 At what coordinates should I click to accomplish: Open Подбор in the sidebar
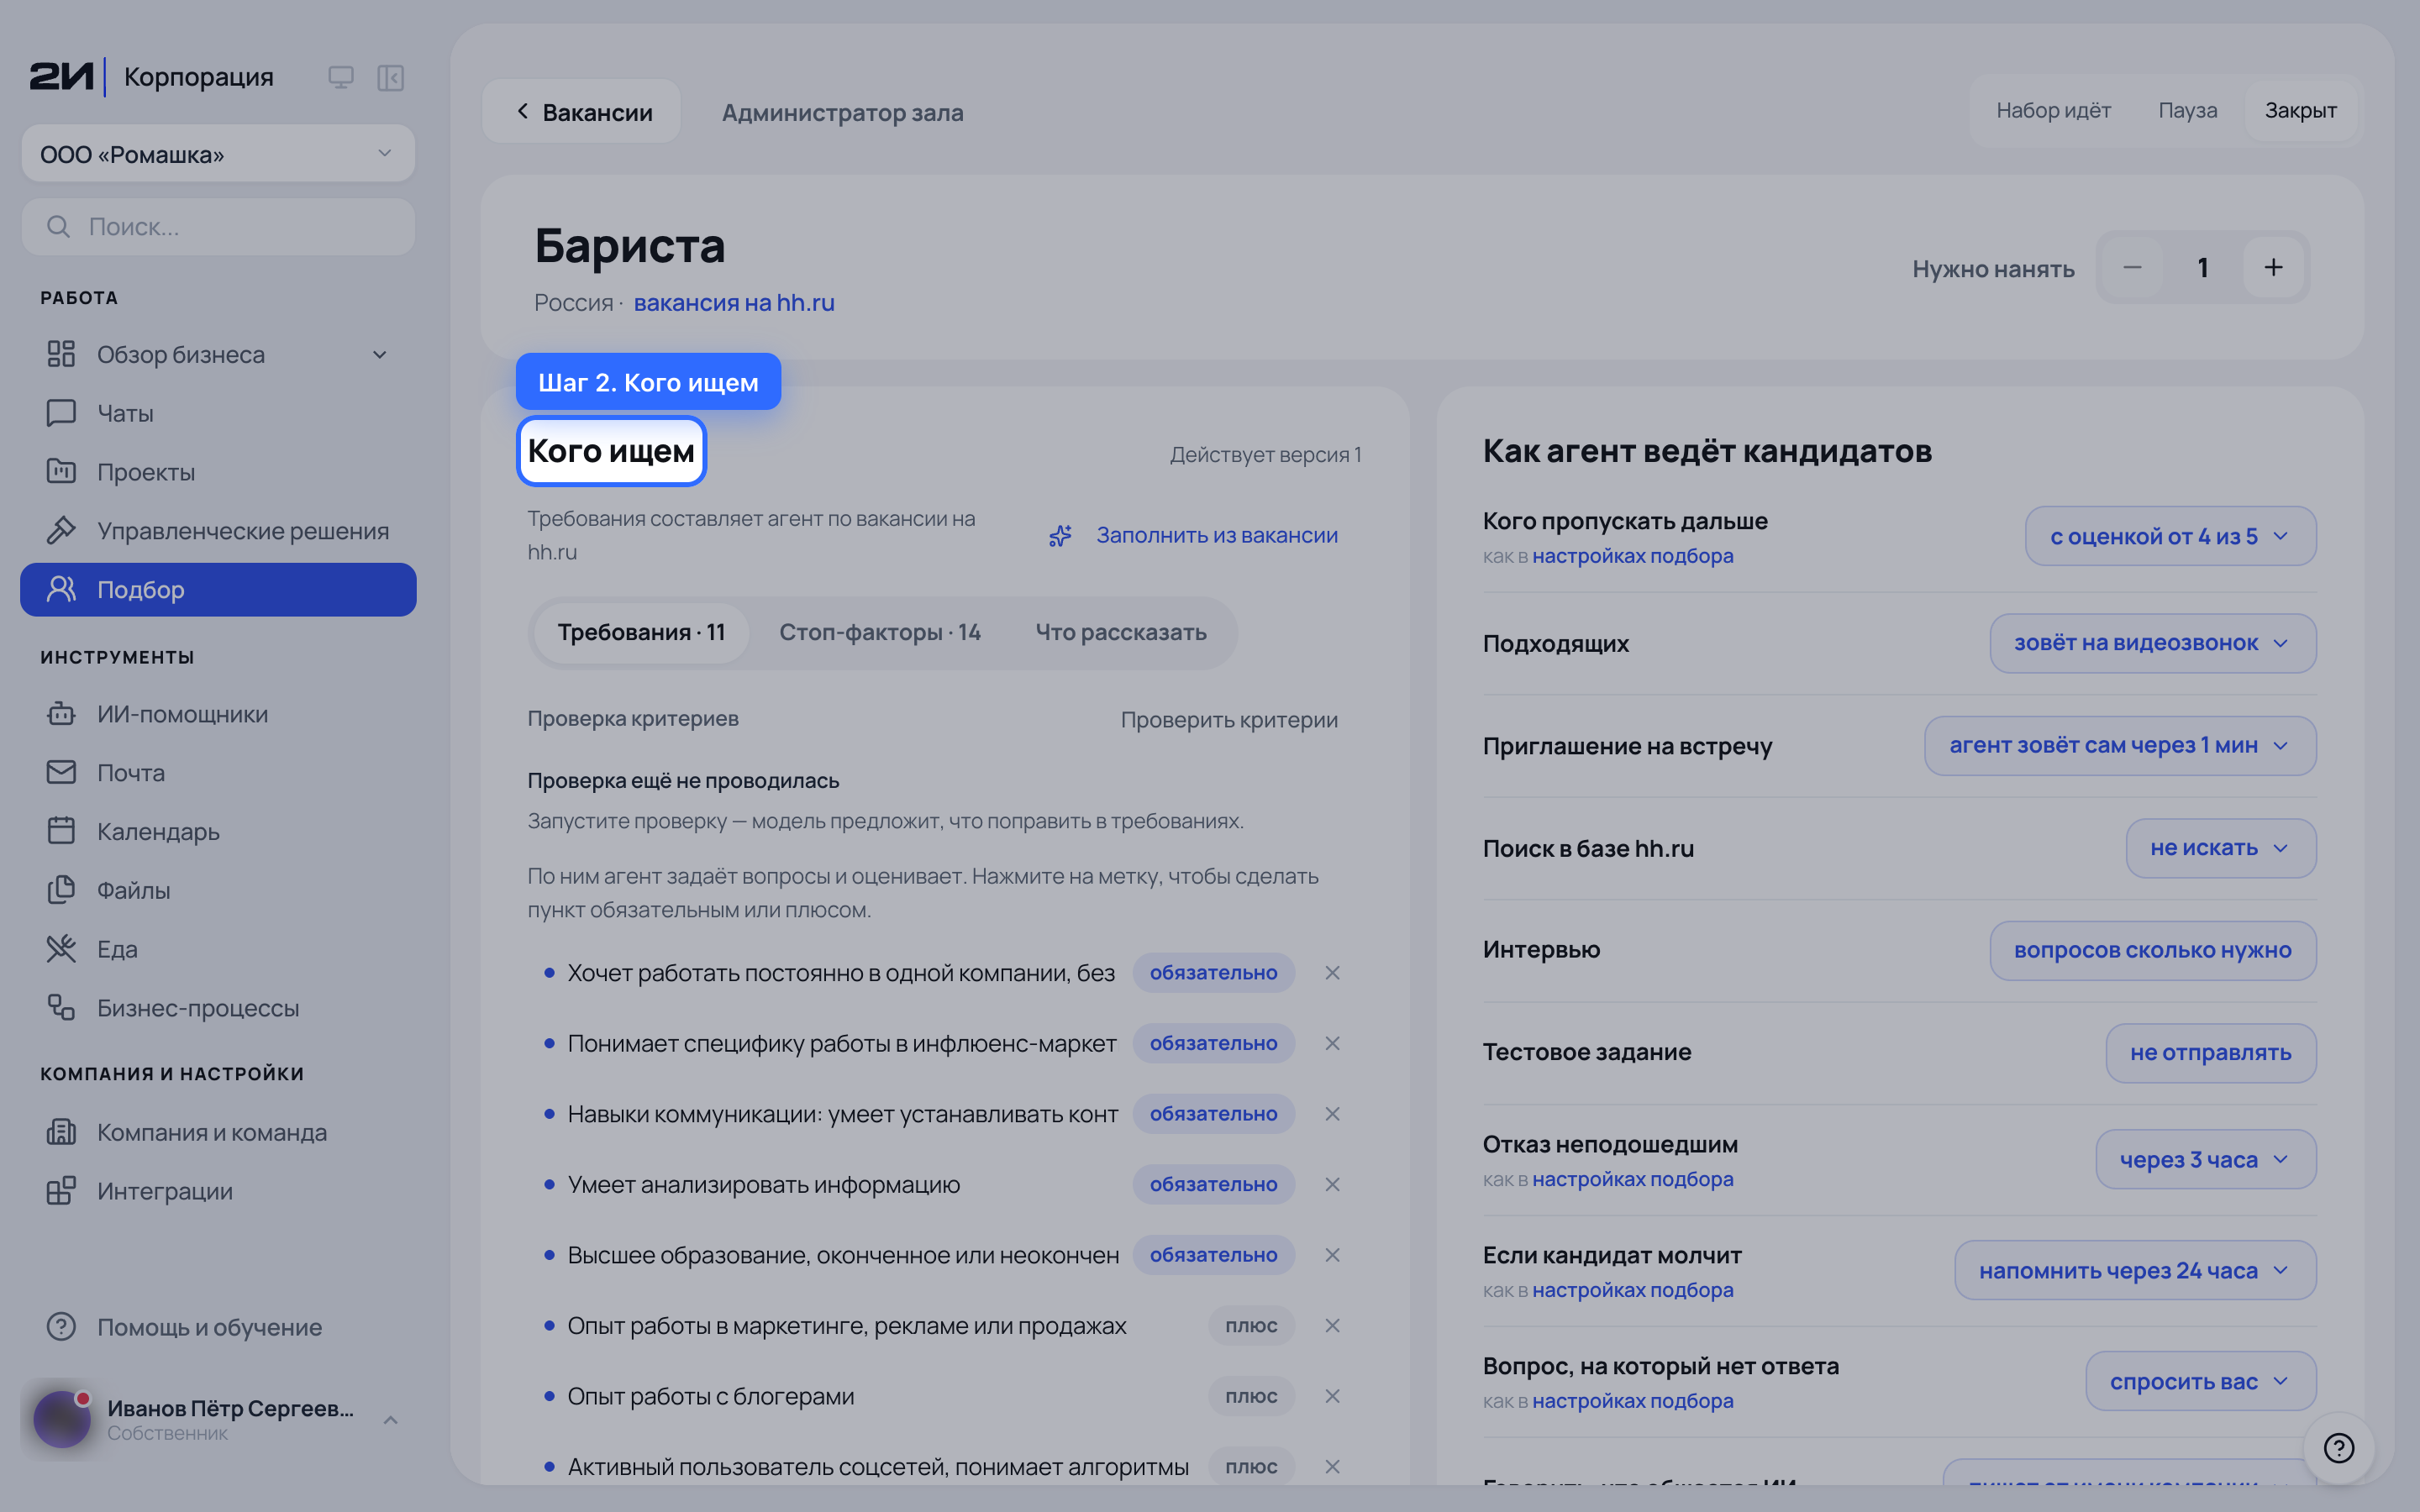pyautogui.click(x=218, y=590)
